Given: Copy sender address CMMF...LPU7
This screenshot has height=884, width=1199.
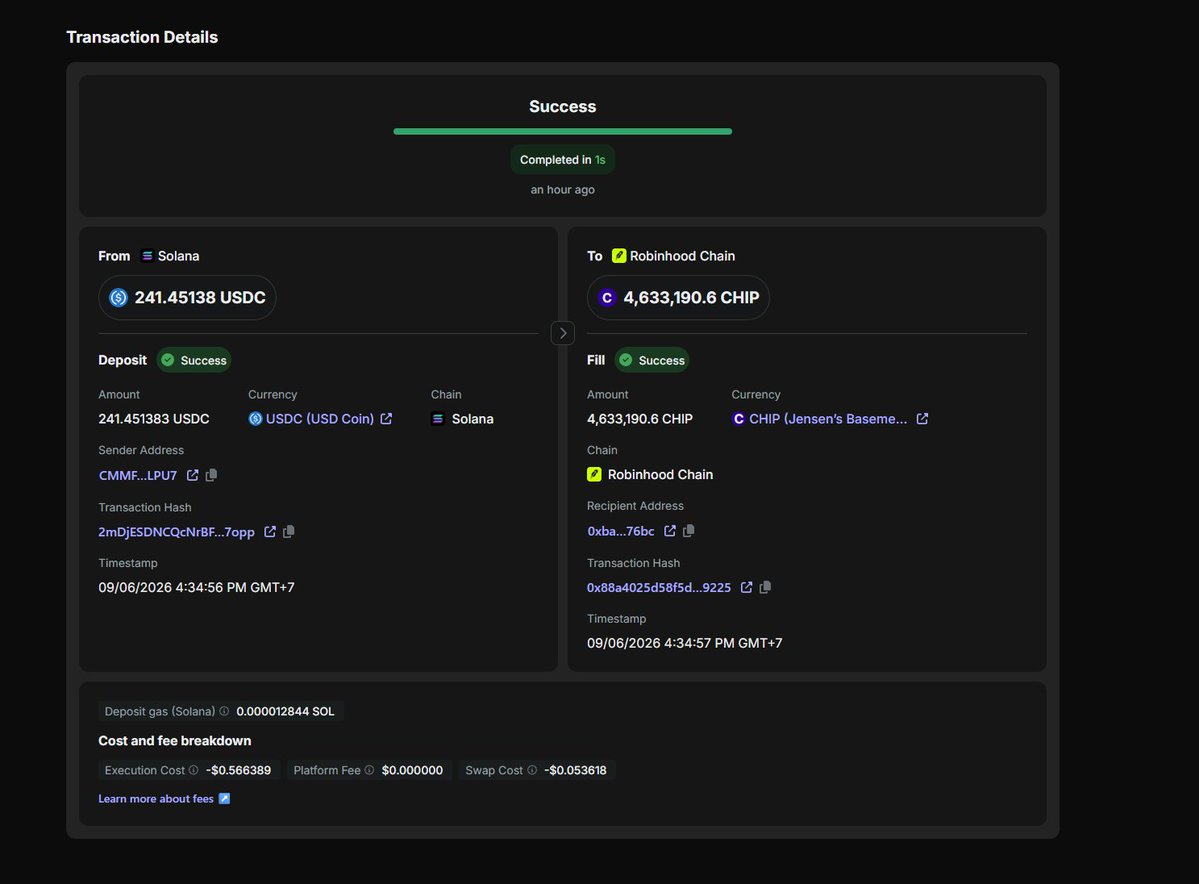Looking at the screenshot, I should [212, 476].
